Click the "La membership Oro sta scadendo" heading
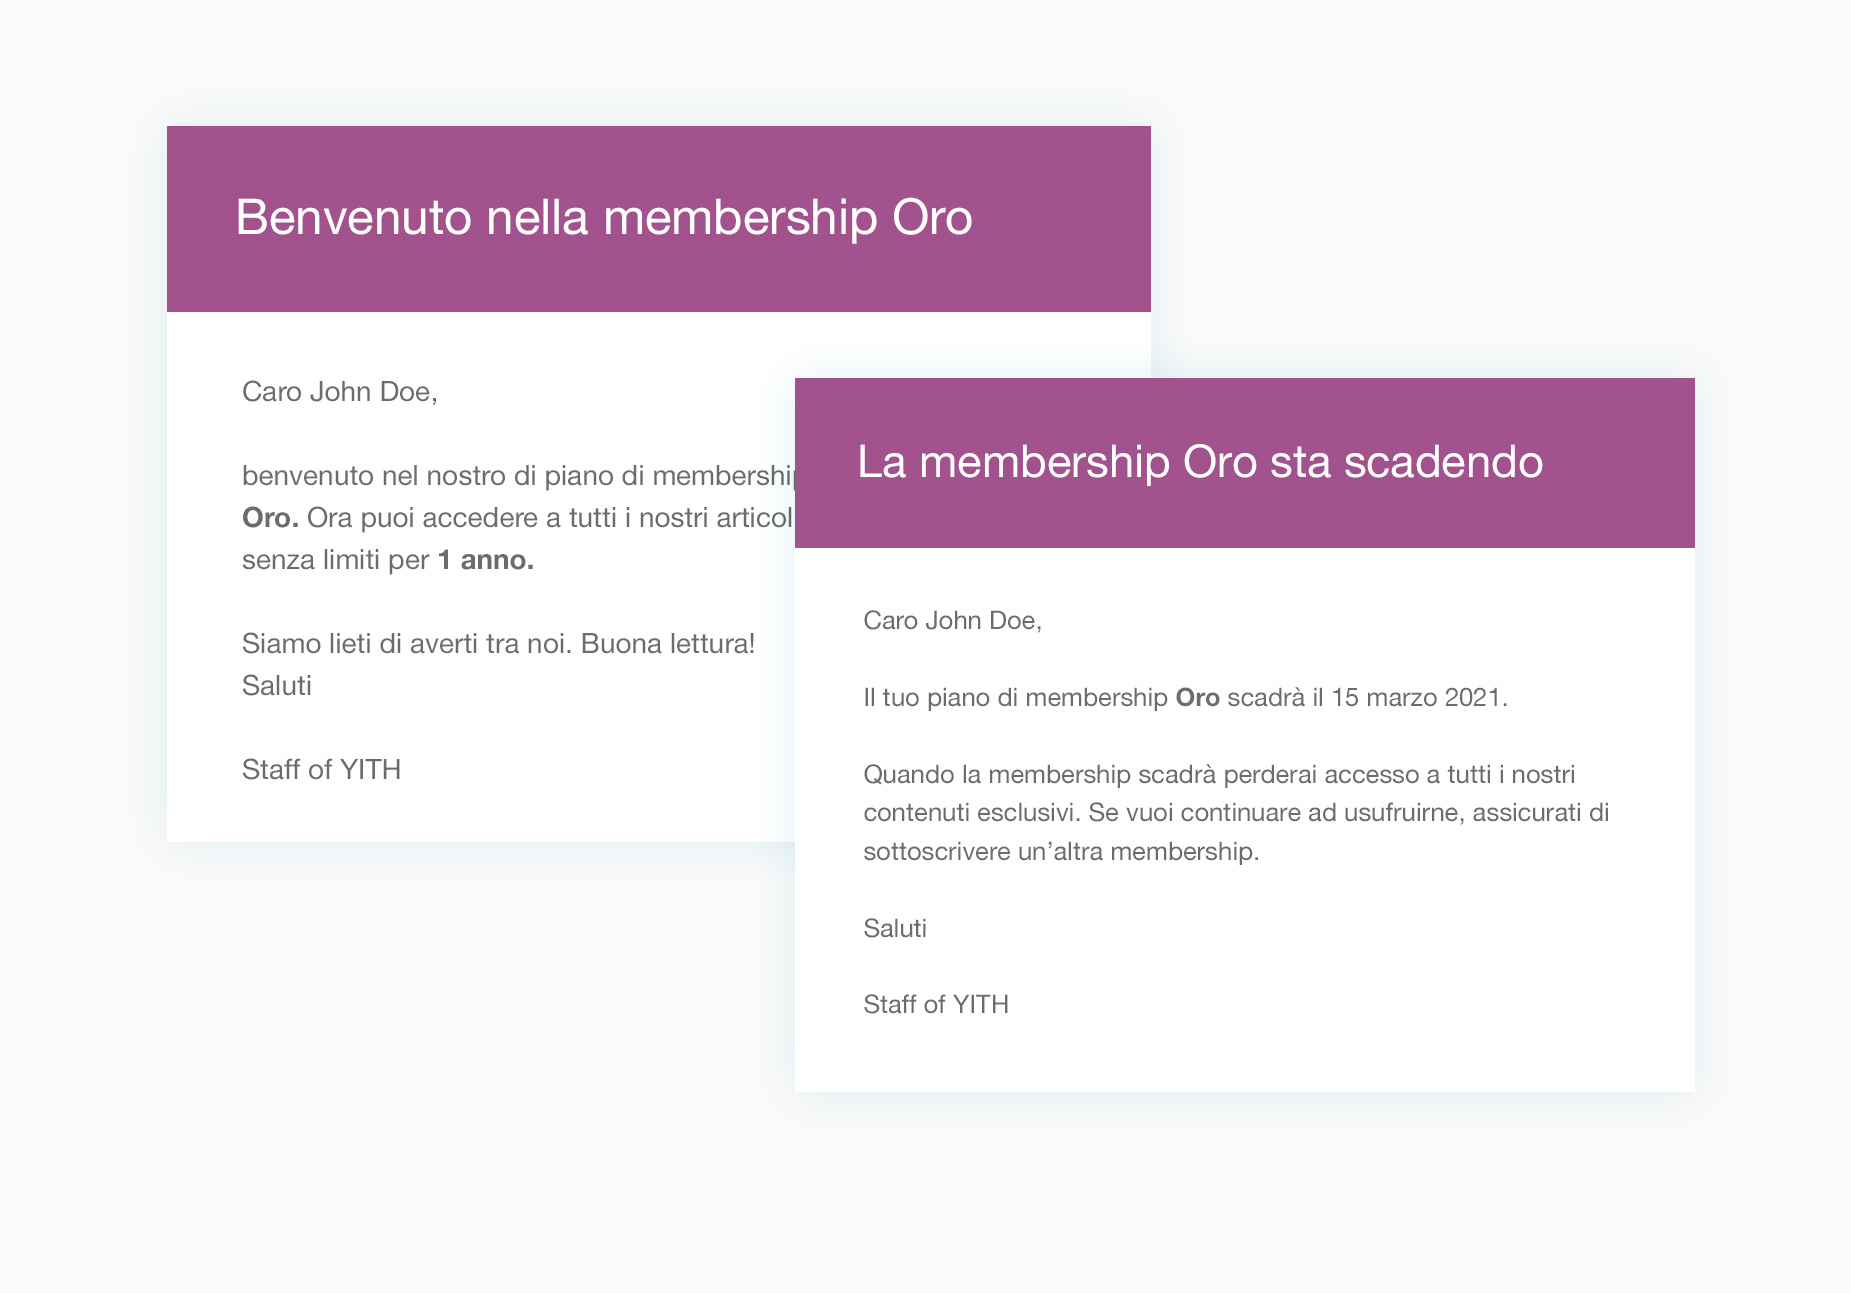This screenshot has width=1851, height=1293. (1199, 462)
